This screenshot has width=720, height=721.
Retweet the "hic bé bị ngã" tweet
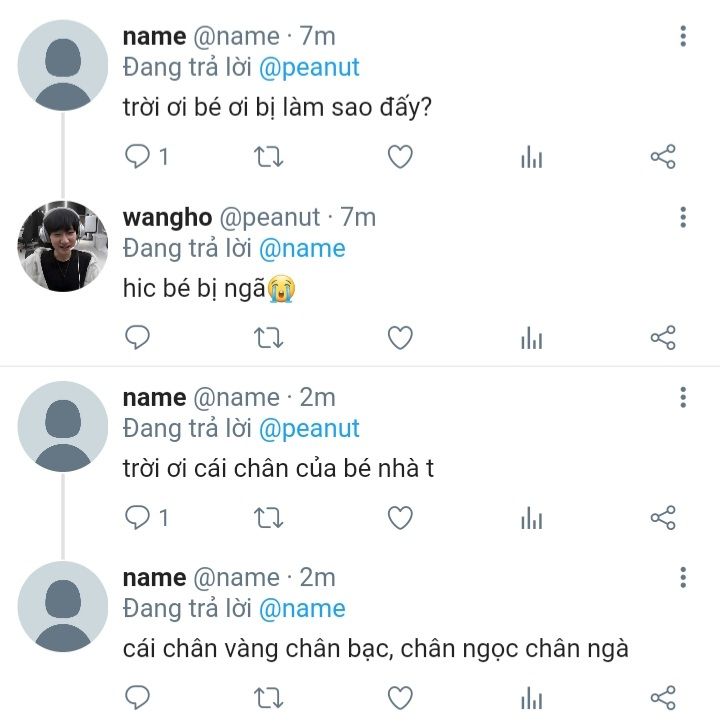269,338
